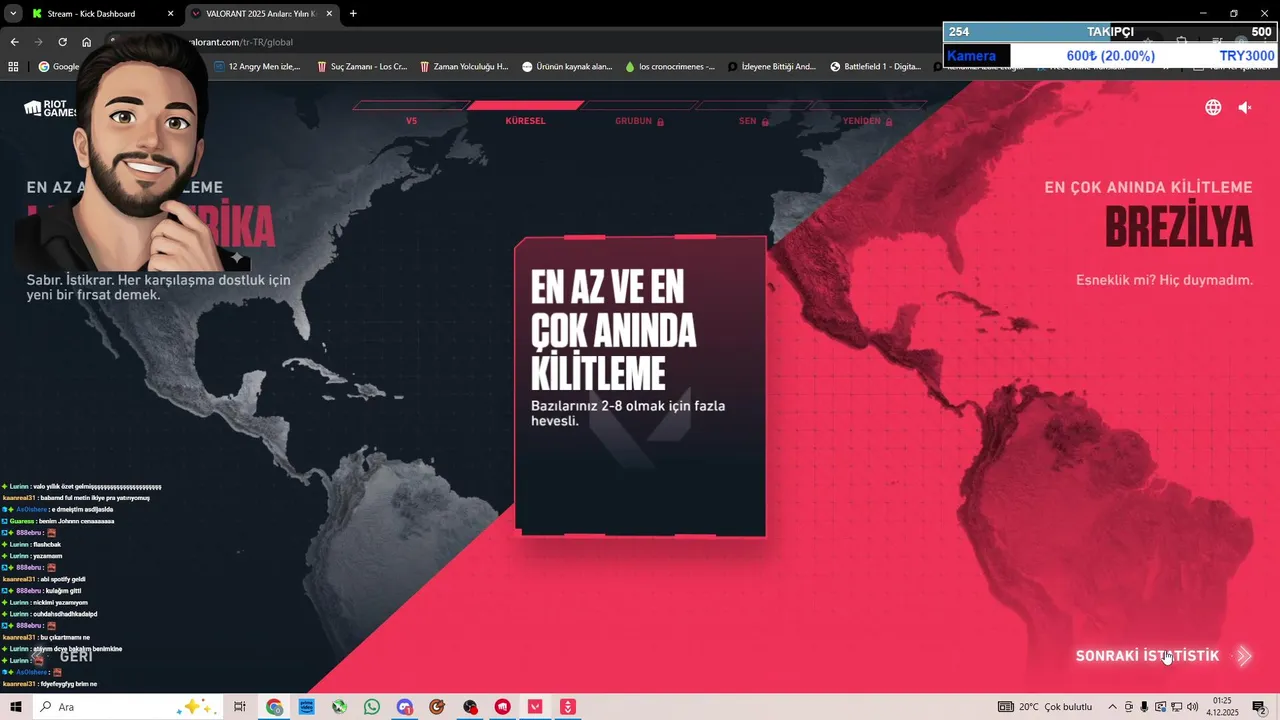1280x720 pixels.
Task: Click SONRAKİ İSTATİSTİK link
Action: 1147,656
